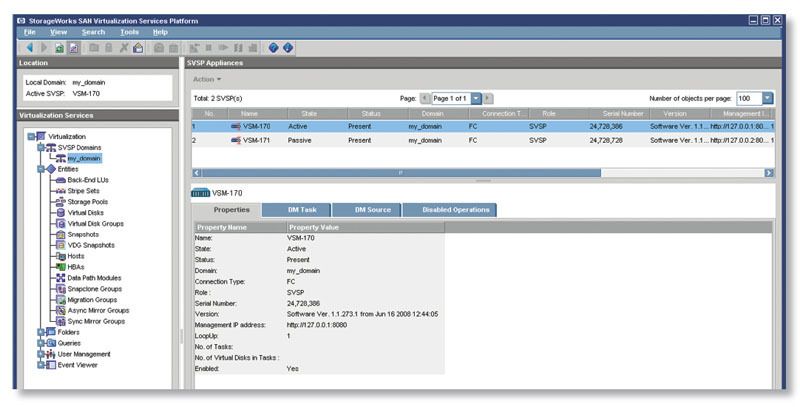This screenshot has height=407, width=800.
Task: Collapse the Entities tree node
Action: (x=40, y=169)
